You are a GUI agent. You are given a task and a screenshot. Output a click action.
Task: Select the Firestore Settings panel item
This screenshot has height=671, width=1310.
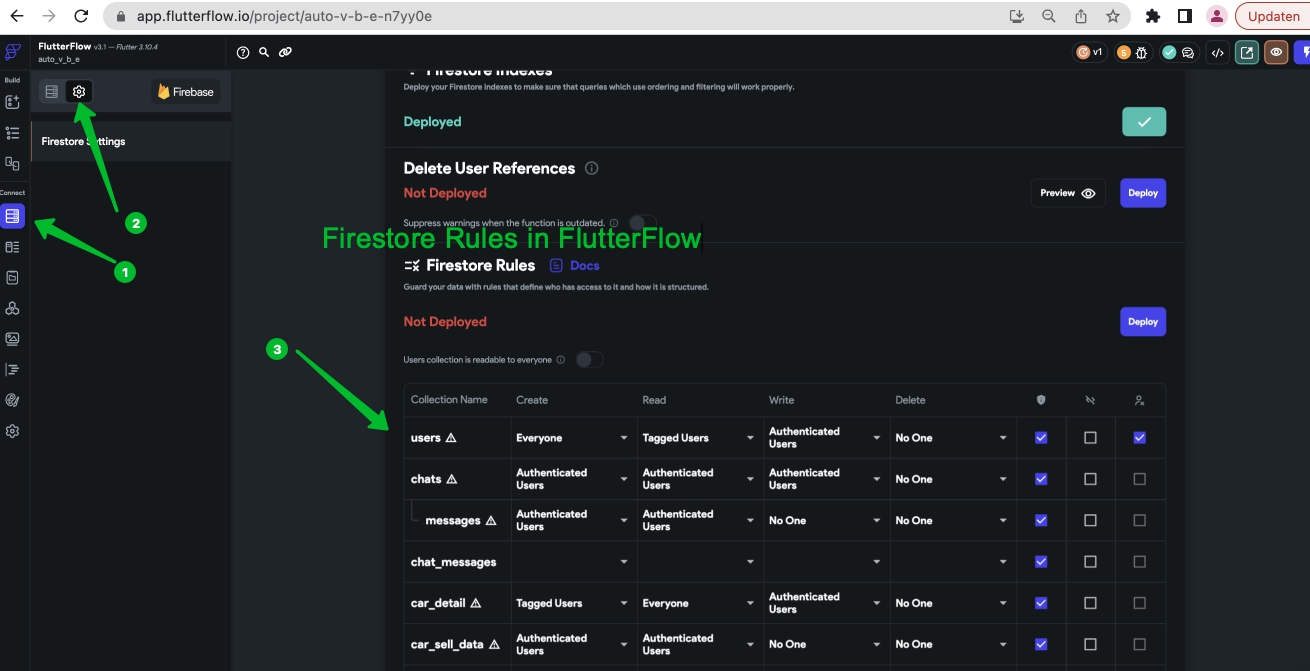131,141
